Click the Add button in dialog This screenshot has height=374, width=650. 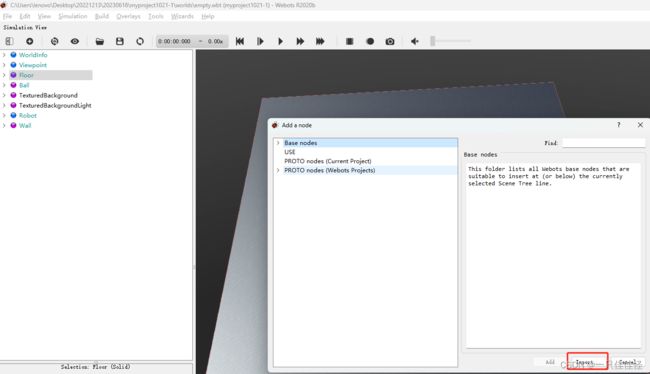[x=550, y=362]
